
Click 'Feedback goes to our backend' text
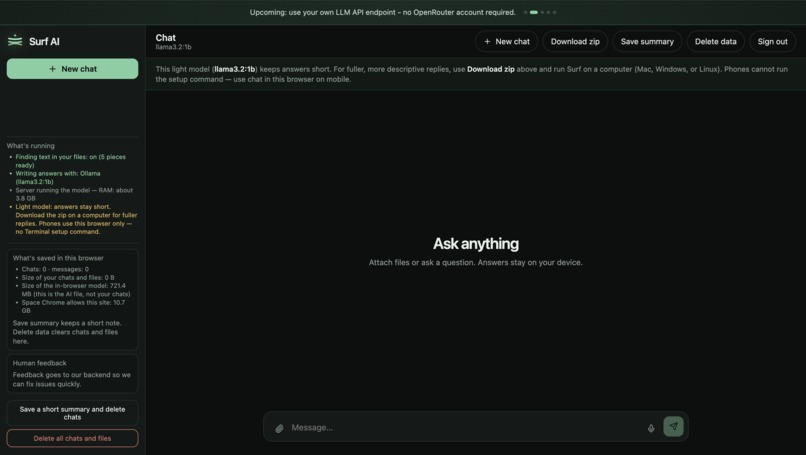pos(71,379)
